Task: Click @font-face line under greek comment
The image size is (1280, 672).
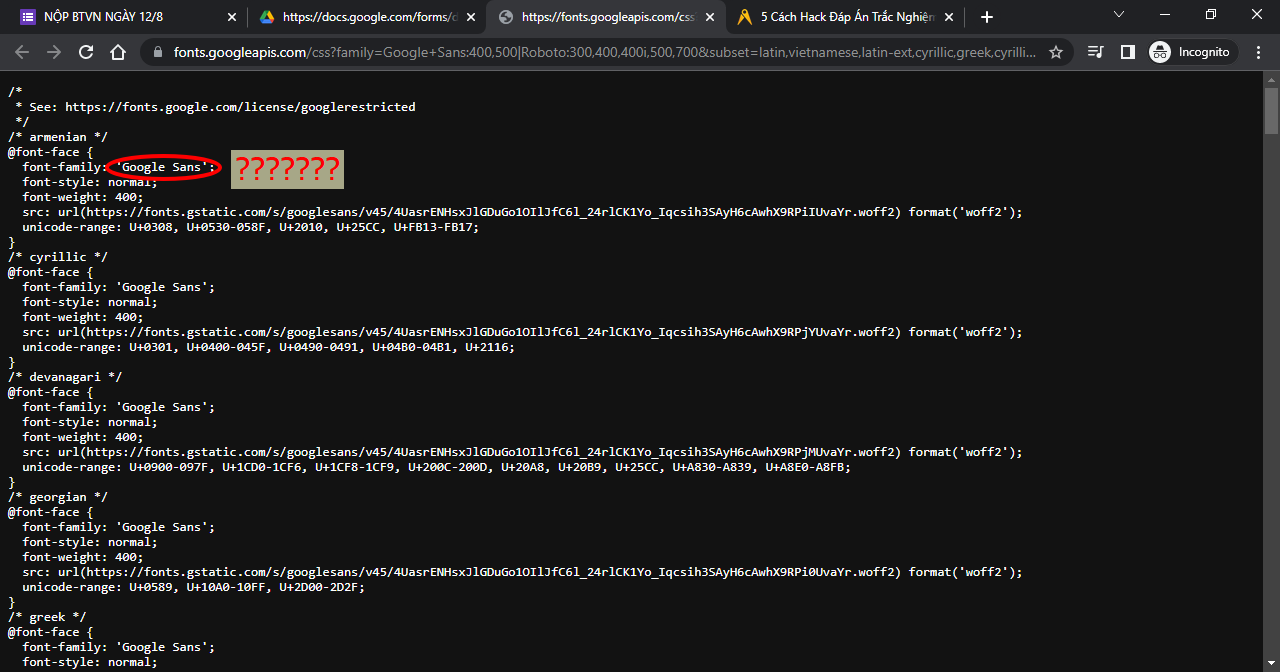Action: (51, 632)
